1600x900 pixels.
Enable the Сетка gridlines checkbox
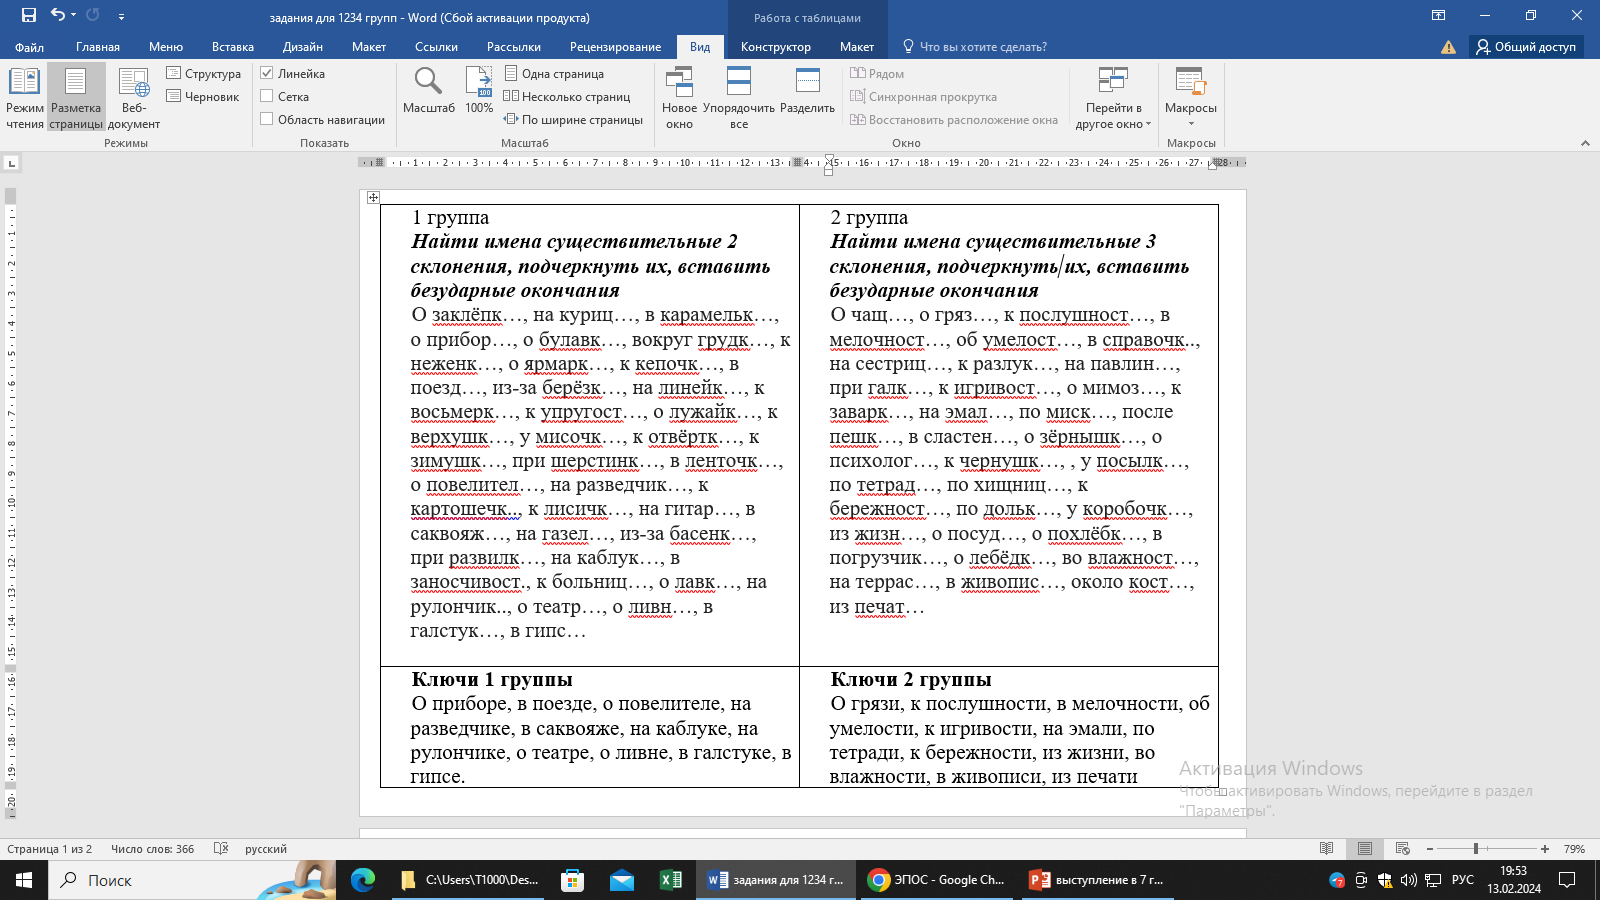click(x=267, y=96)
